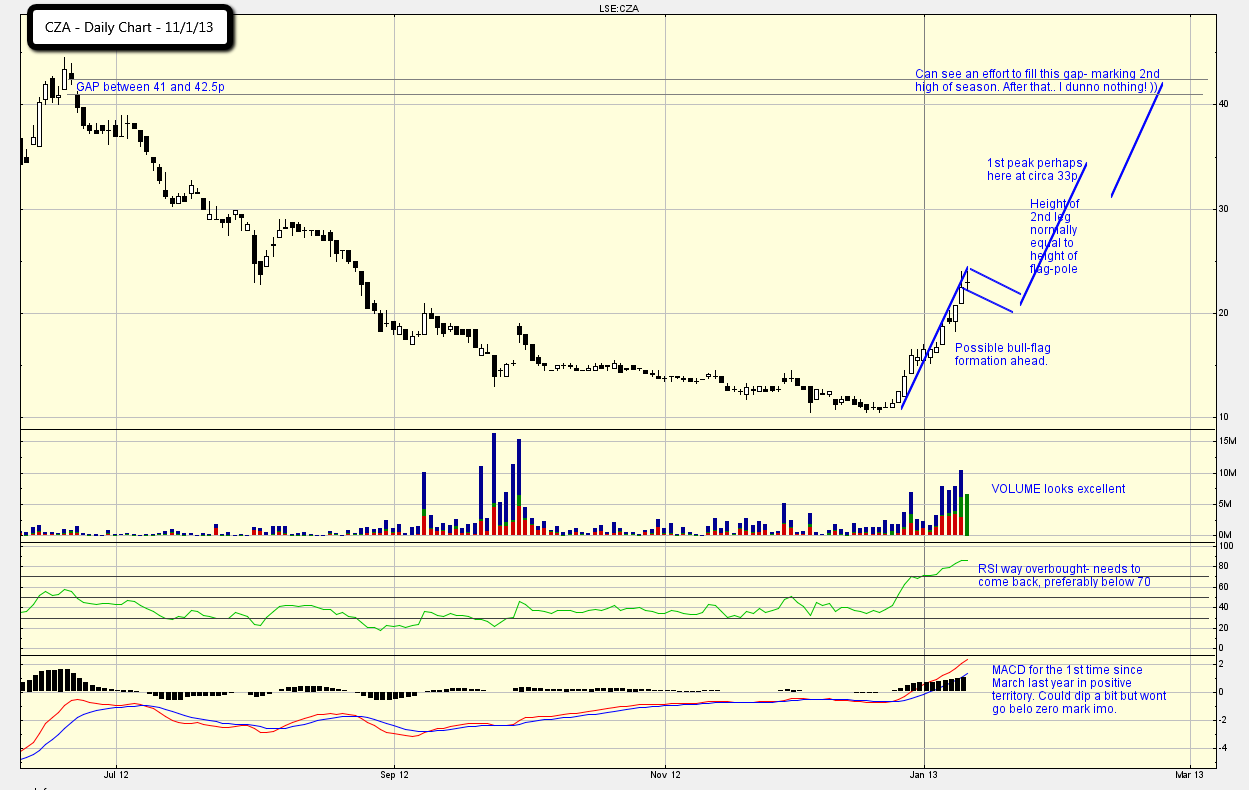Click the 'Jul 12' date axis label
This screenshot has width=1249, height=790.
click(117, 774)
